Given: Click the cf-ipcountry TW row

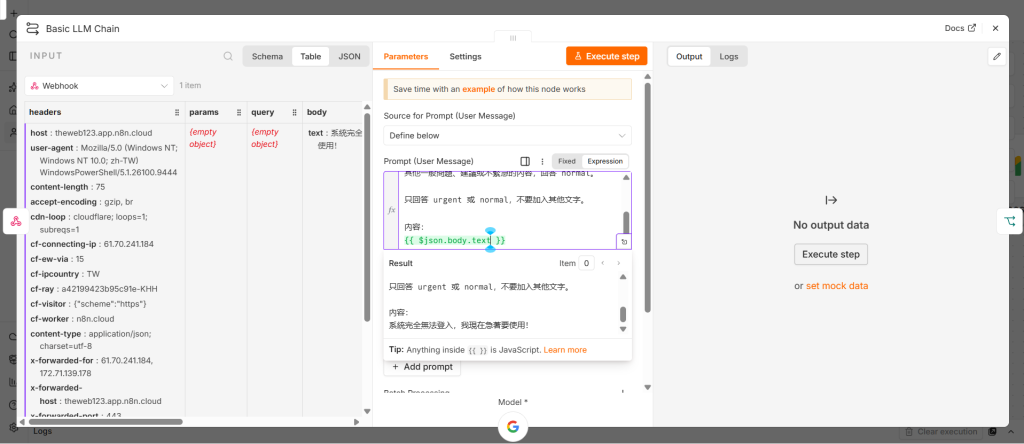Looking at the screenshot, I should tap(65, 274).
